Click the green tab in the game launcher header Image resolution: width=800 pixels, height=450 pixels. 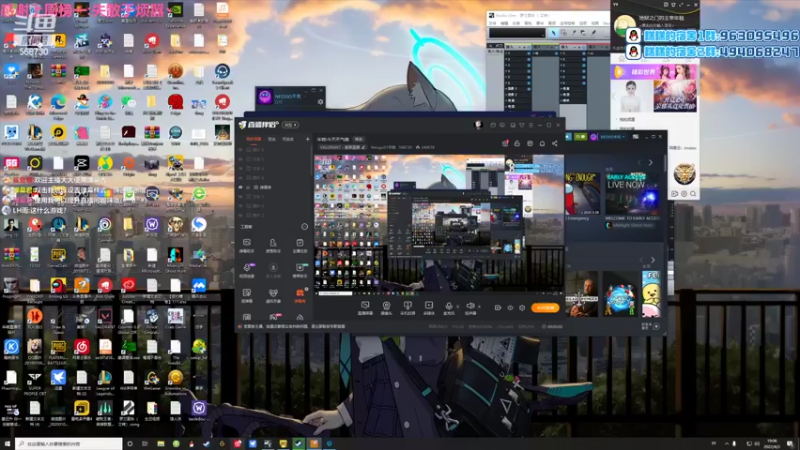point(580,137)
